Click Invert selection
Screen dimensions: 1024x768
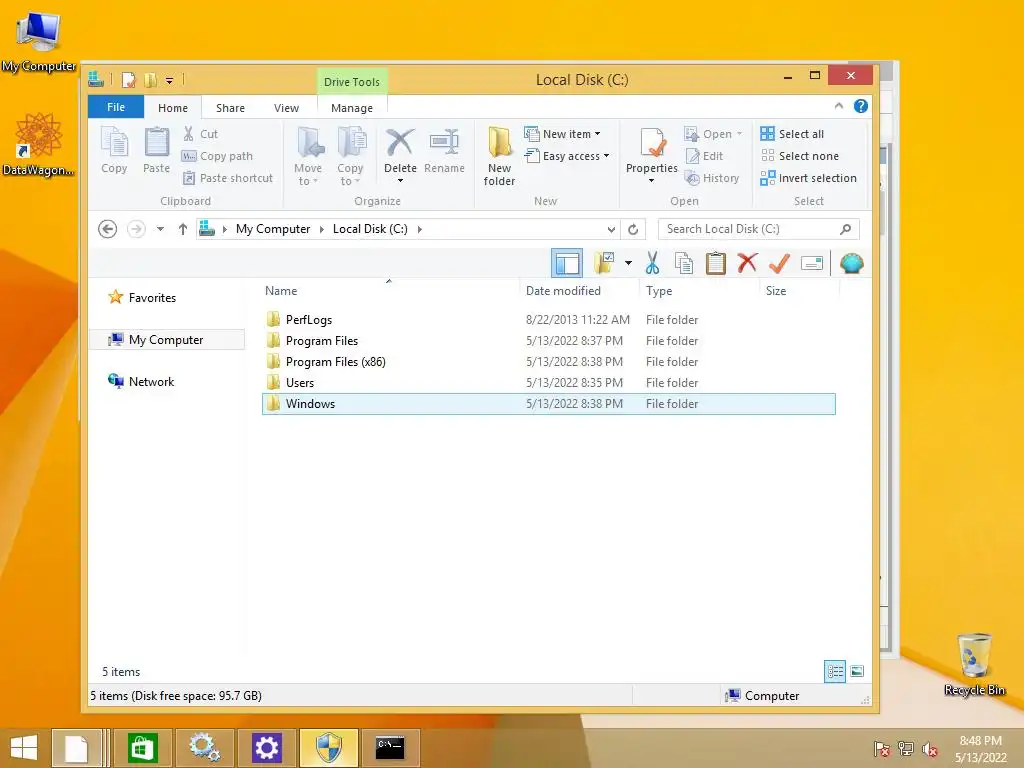coord(808,178)
